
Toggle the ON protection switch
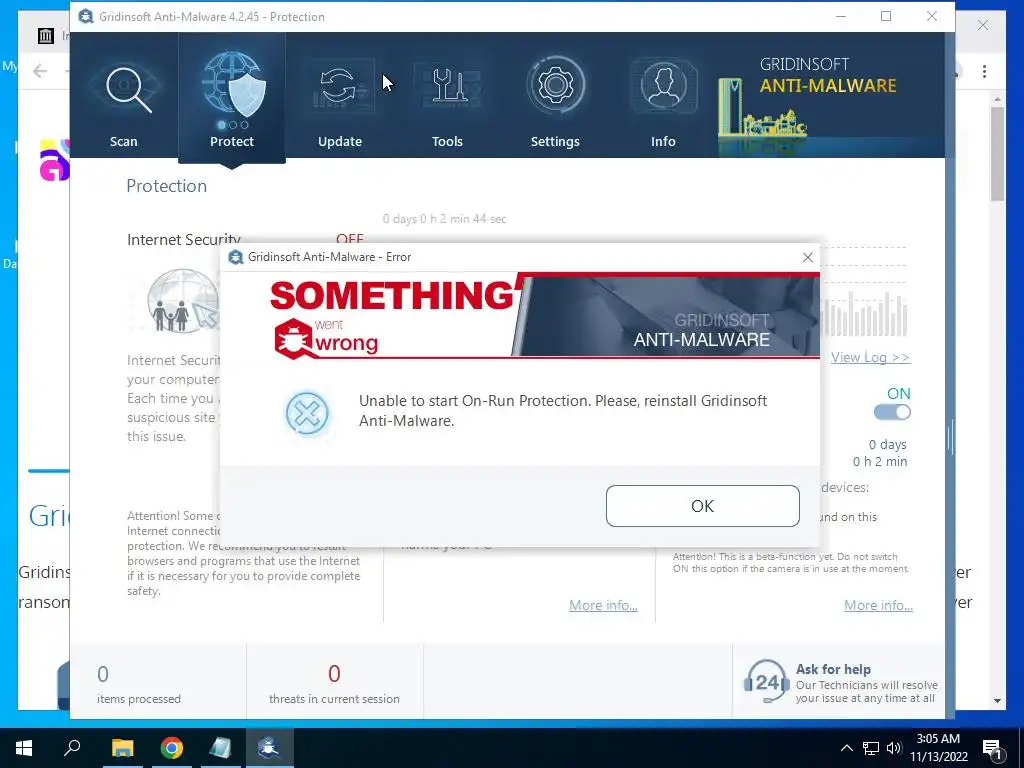[892, 412]
